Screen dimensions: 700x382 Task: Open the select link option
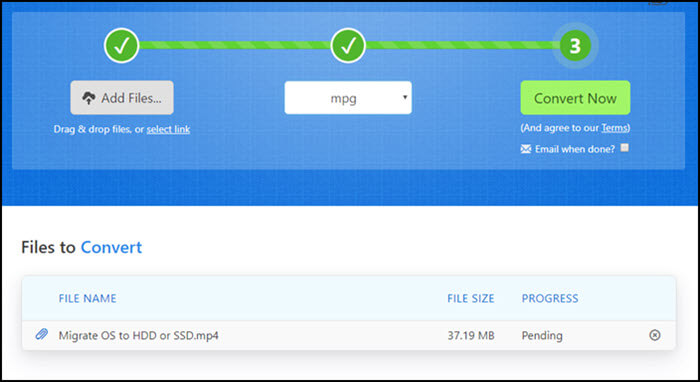[x=168, y=129]
